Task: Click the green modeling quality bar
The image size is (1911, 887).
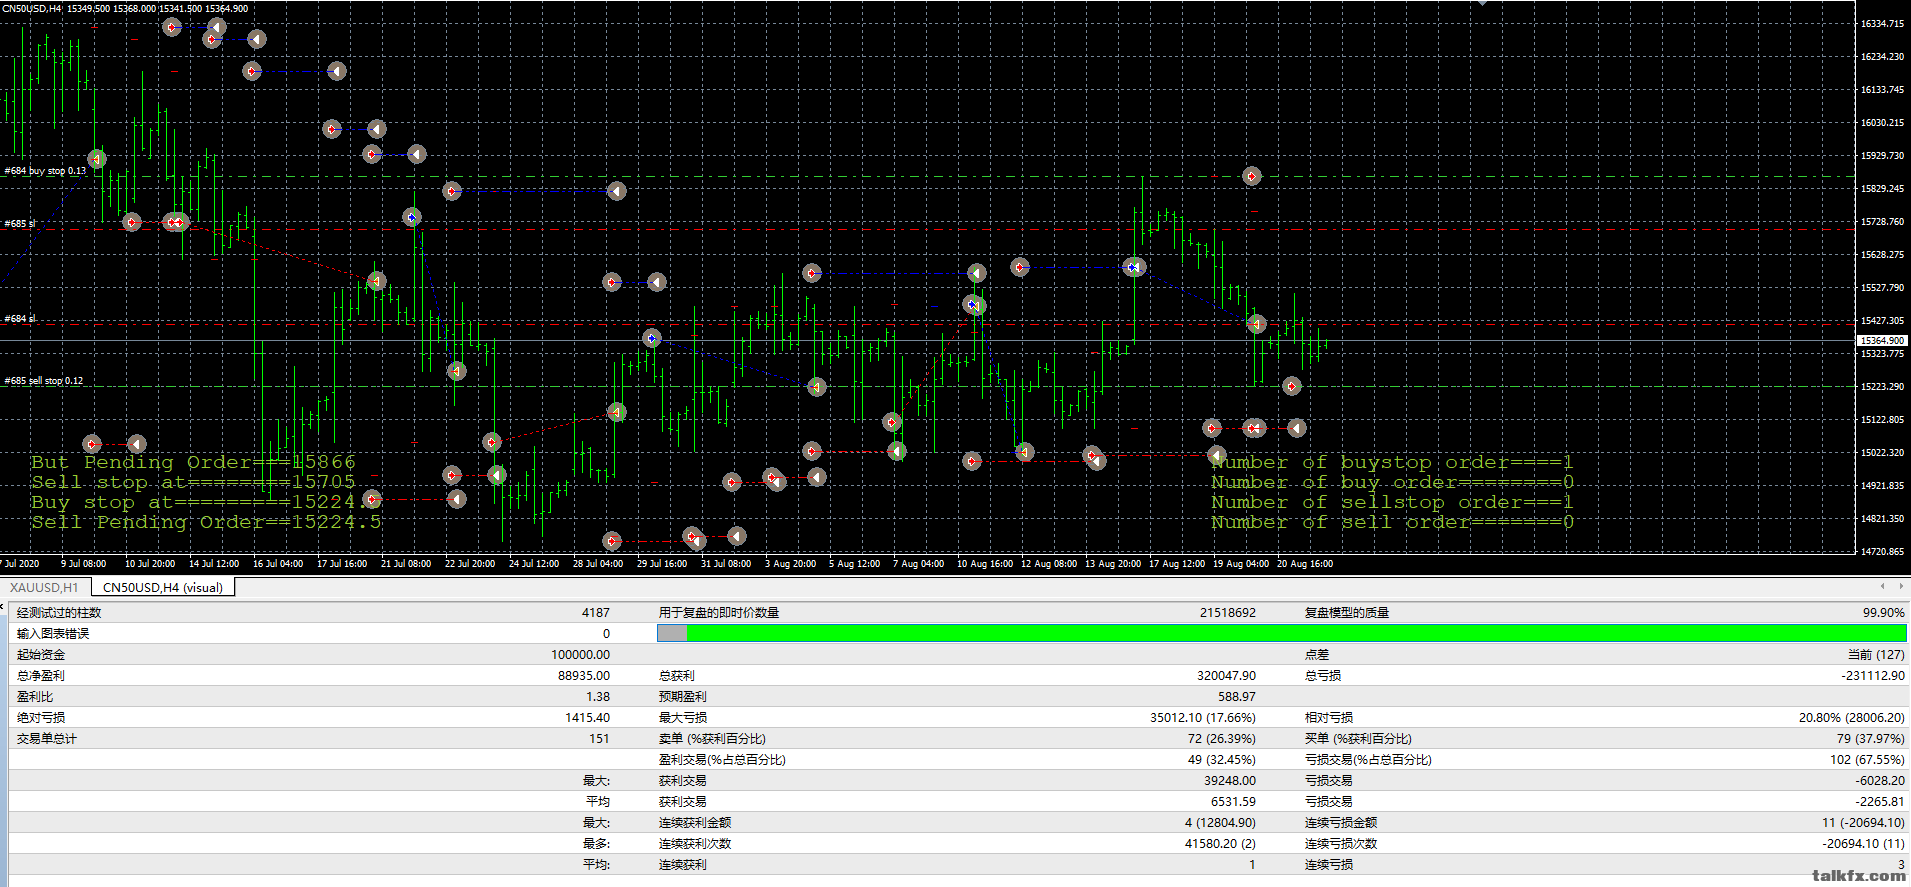Action: tap(1296, 633)
